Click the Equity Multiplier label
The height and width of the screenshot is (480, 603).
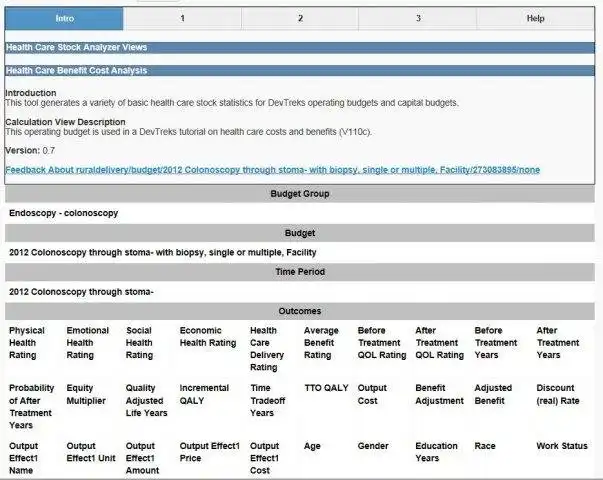point(86,394)
